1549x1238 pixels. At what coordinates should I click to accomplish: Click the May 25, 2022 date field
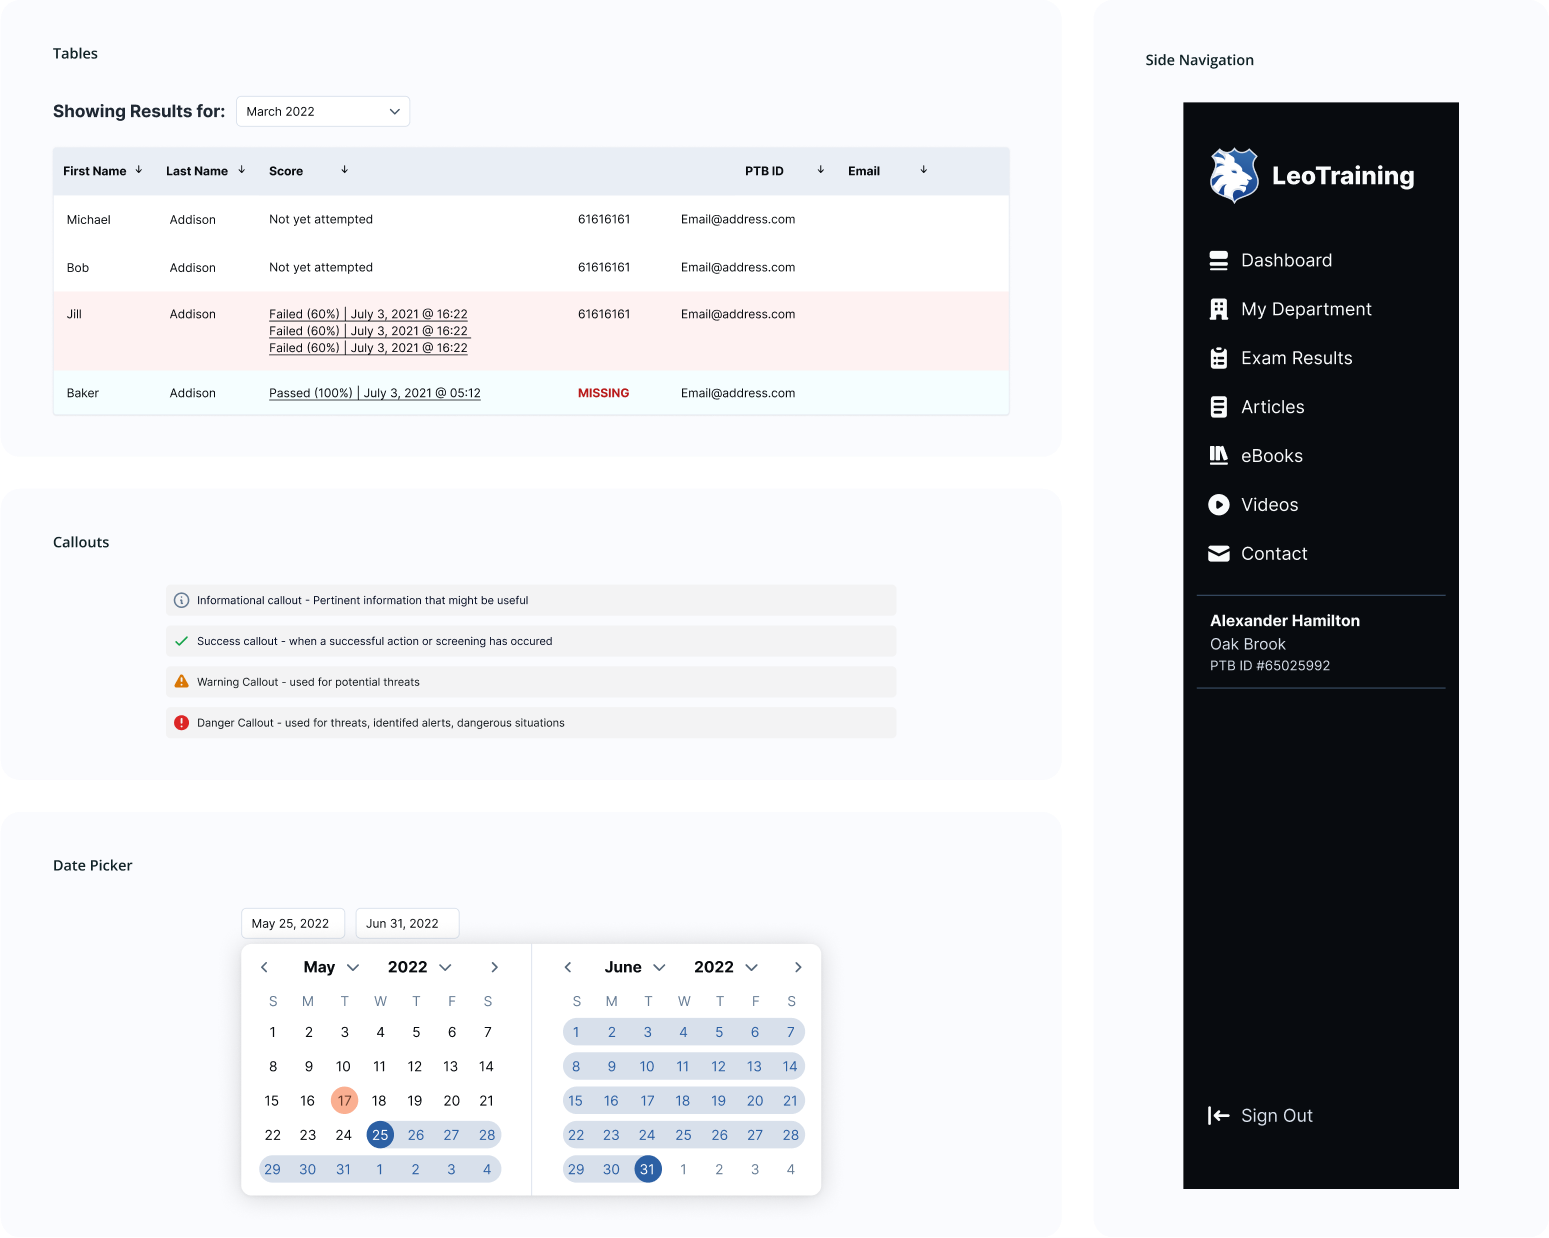tap(292, 923)
